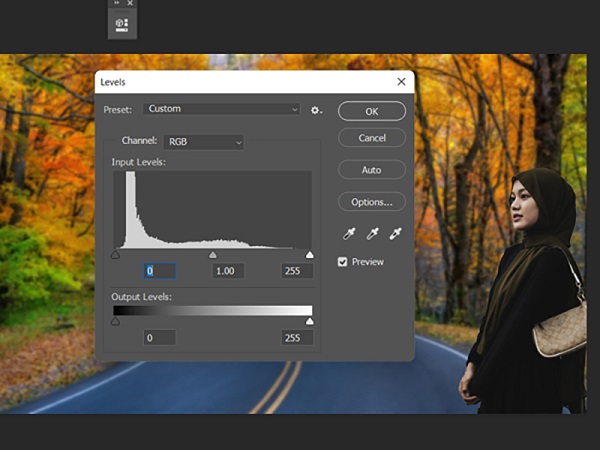600x450 pixels.
Task: Click the input midtone gray slider handle
Action: click(x=212, y=256)
